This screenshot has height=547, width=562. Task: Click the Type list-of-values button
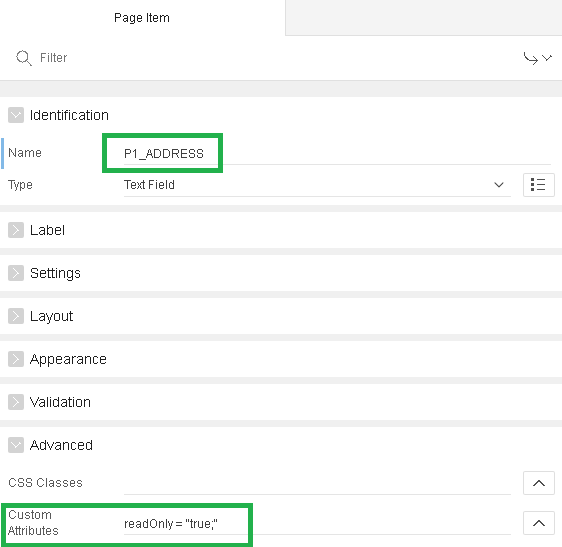tap(539, 185)
